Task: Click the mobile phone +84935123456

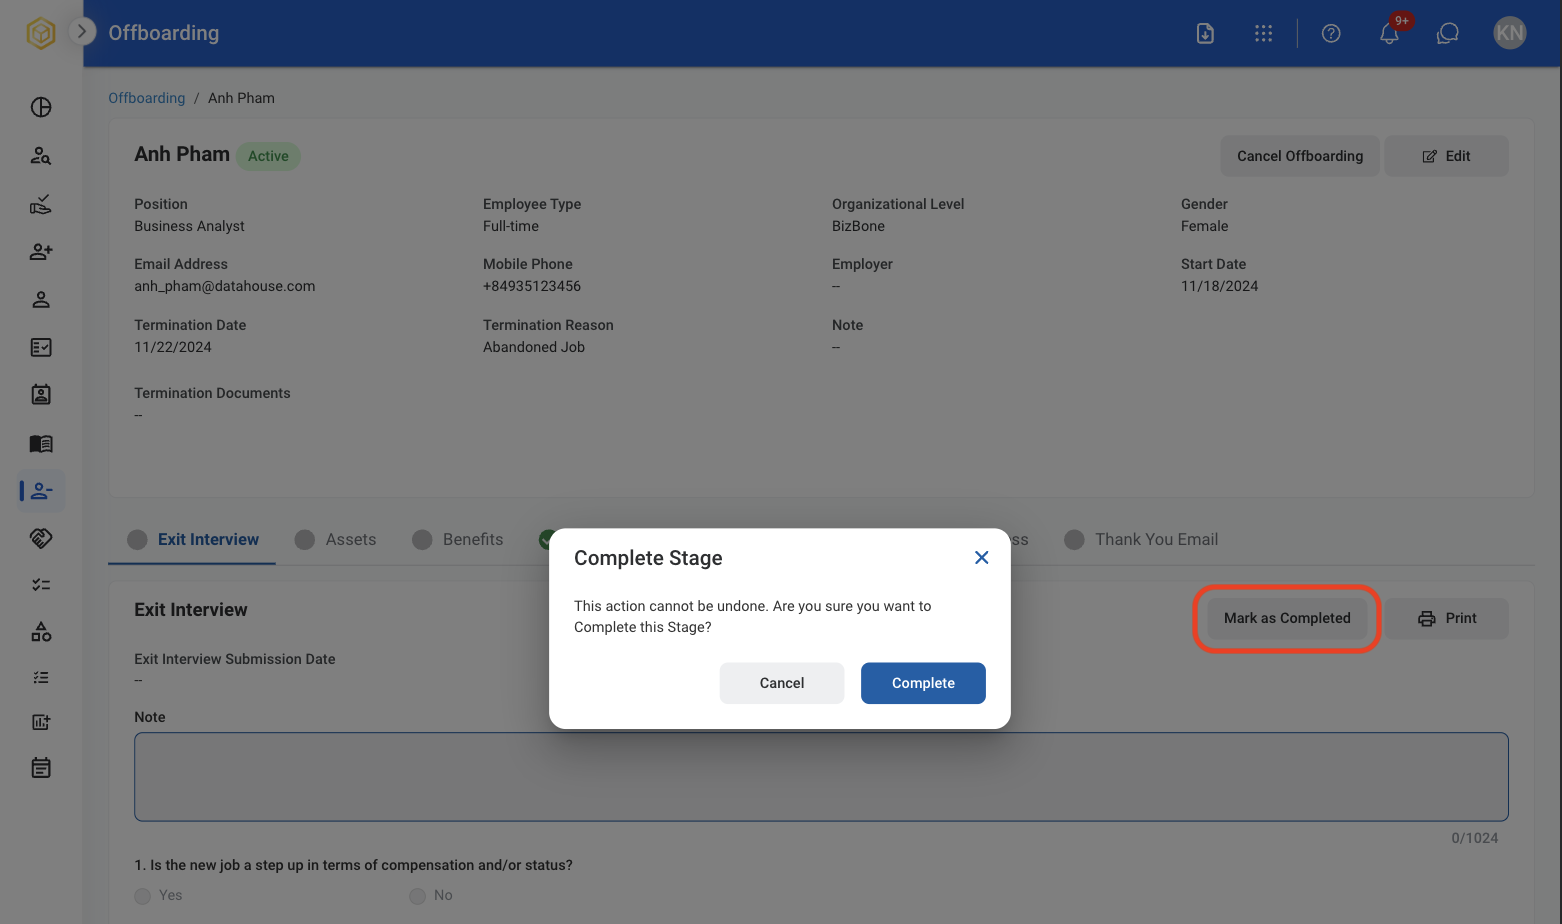Action: tap(532, 286)
